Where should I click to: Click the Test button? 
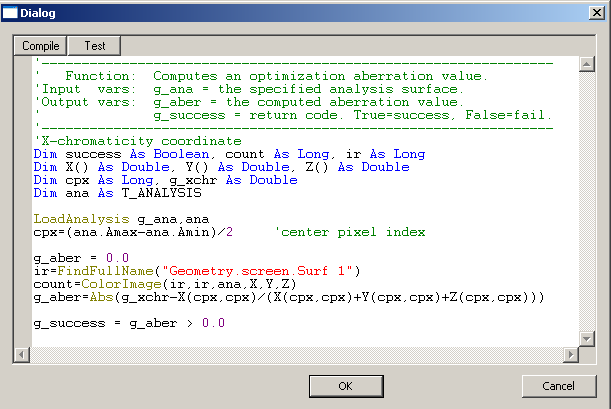click(x=95, y=46)
